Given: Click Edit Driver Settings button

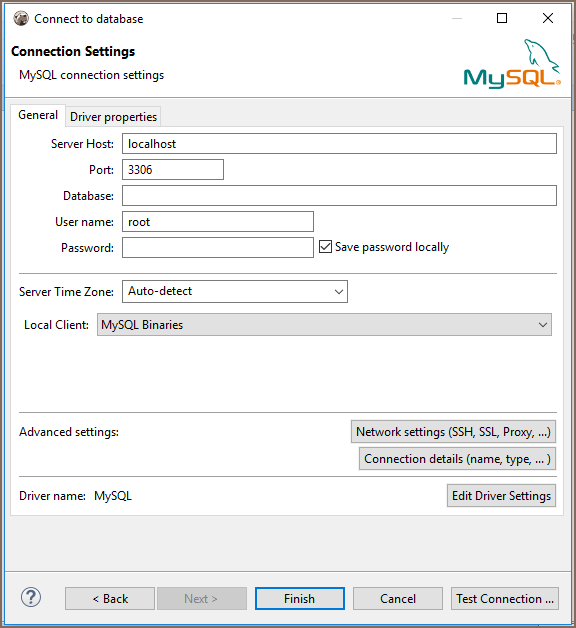Looking at the screenshot, I should point(501,496).
